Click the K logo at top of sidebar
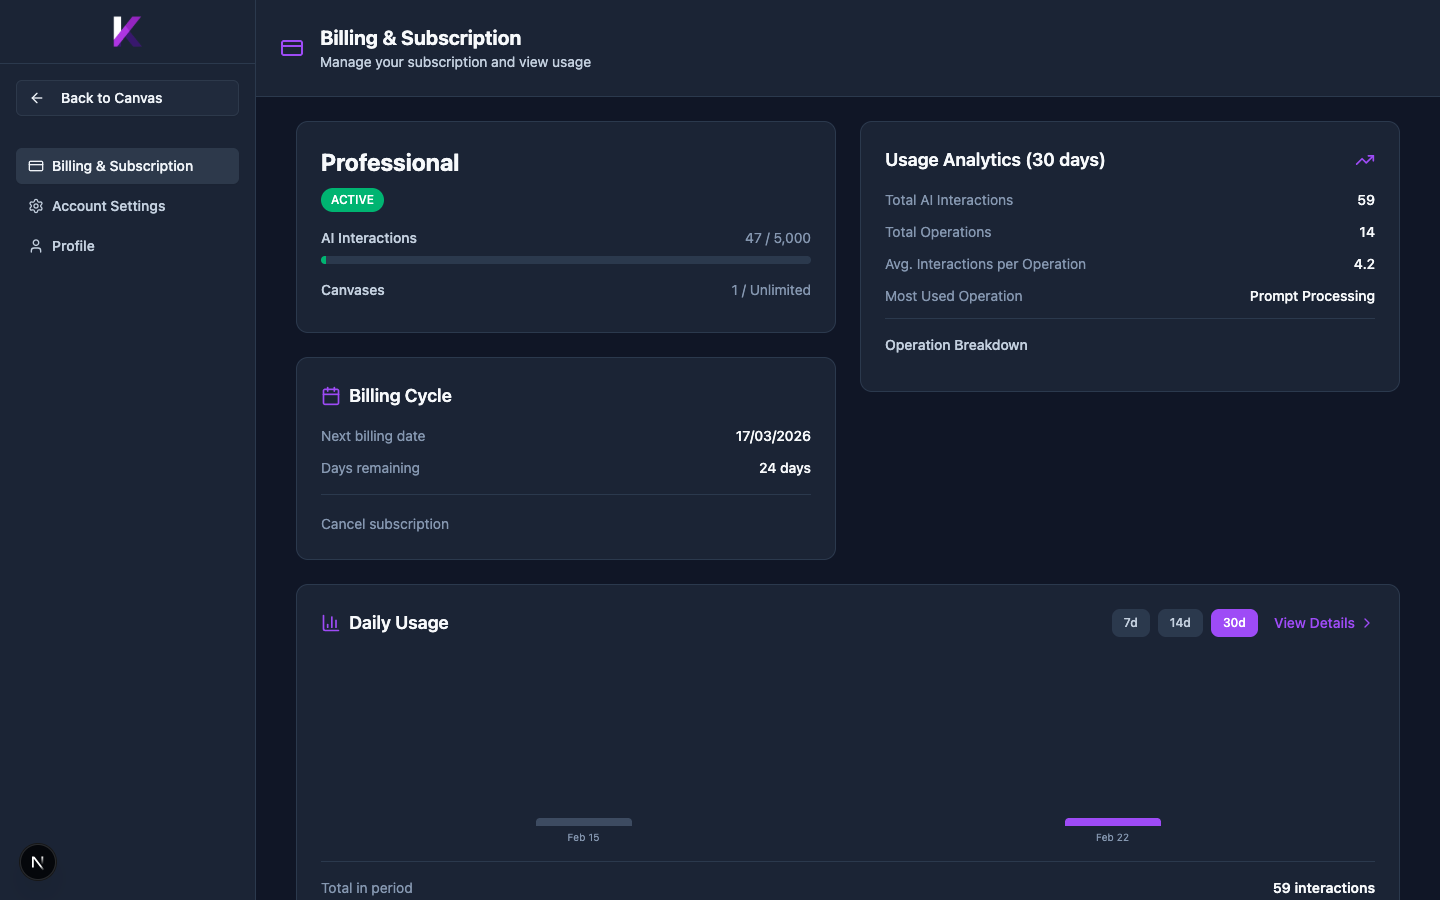Viewport: 1440px width, 900px height. [127, 31]
